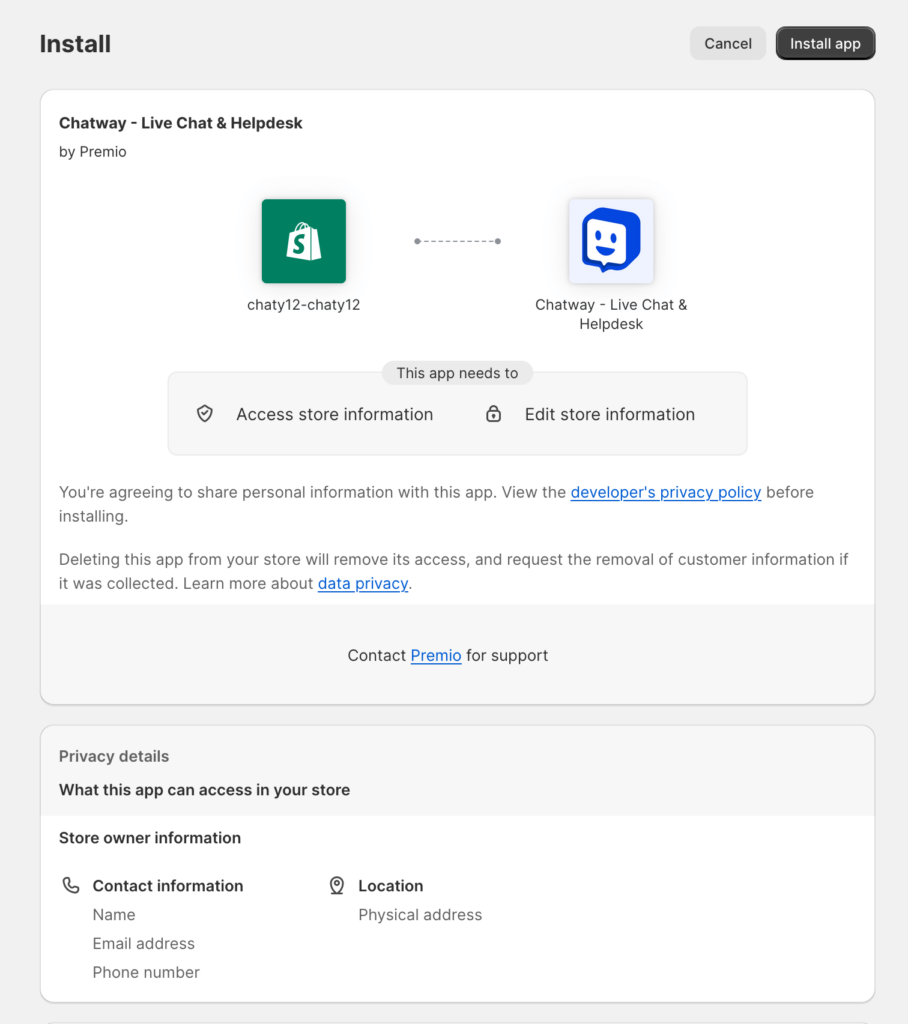908x1024 pixels.
Task: Click the Edit store information permission
Action: 609,414
